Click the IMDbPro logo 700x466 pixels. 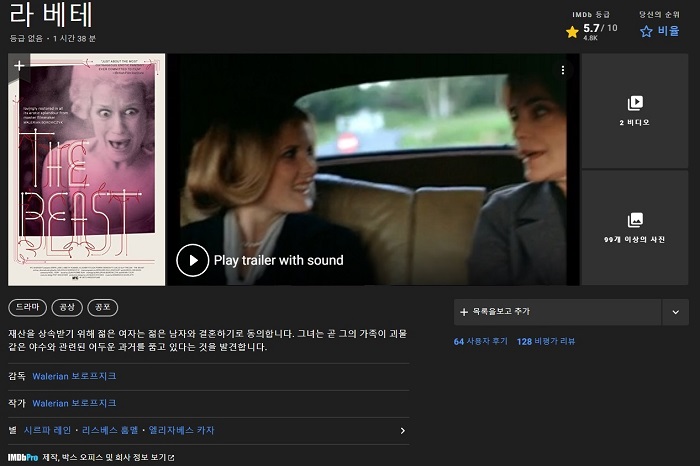(x=23, y=457)
